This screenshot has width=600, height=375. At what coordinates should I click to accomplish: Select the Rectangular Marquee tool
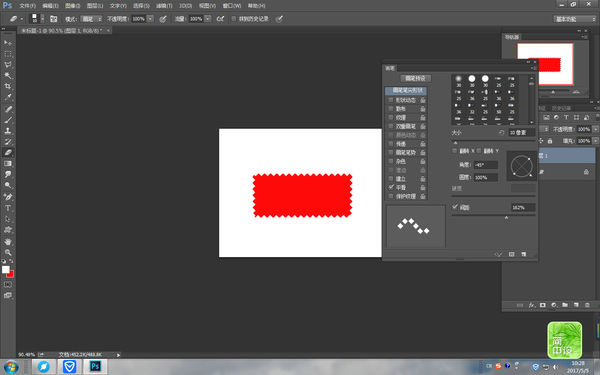(x=8, y=54)
